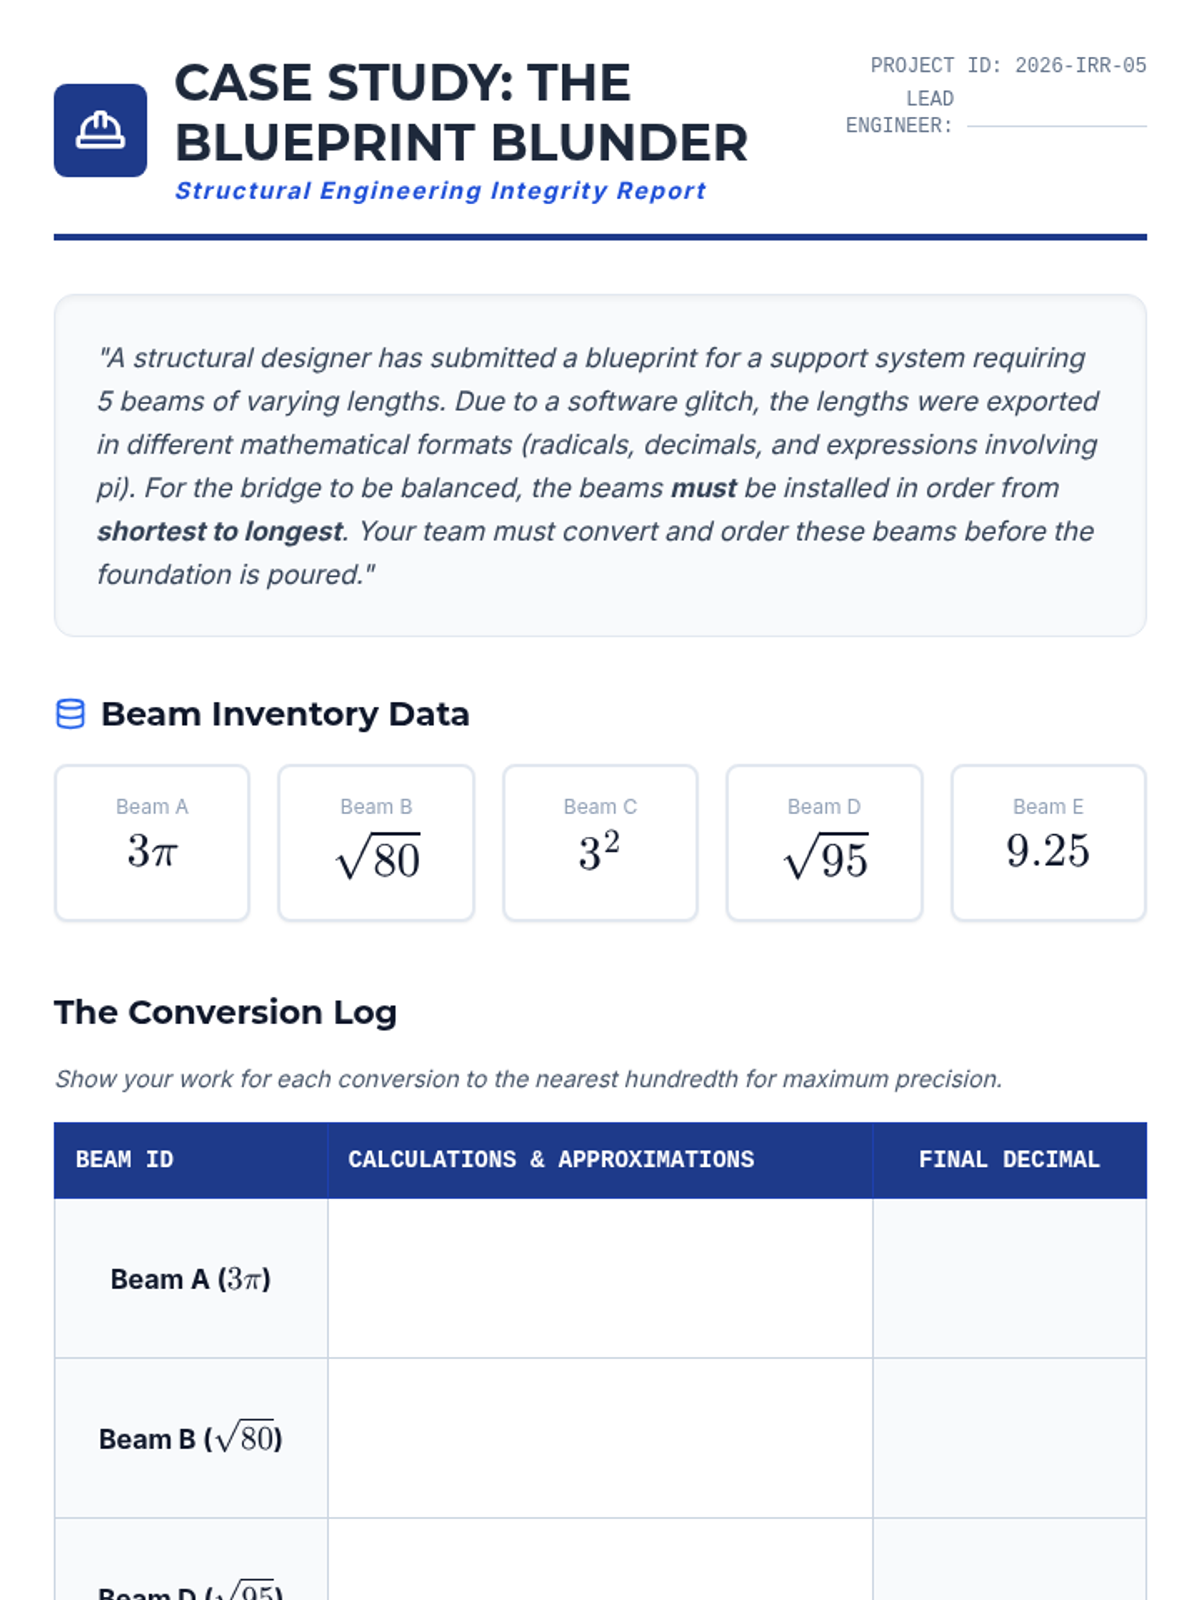Click the Project ID text
Screen dimensions: 1200x1600
click(1008, 66)
